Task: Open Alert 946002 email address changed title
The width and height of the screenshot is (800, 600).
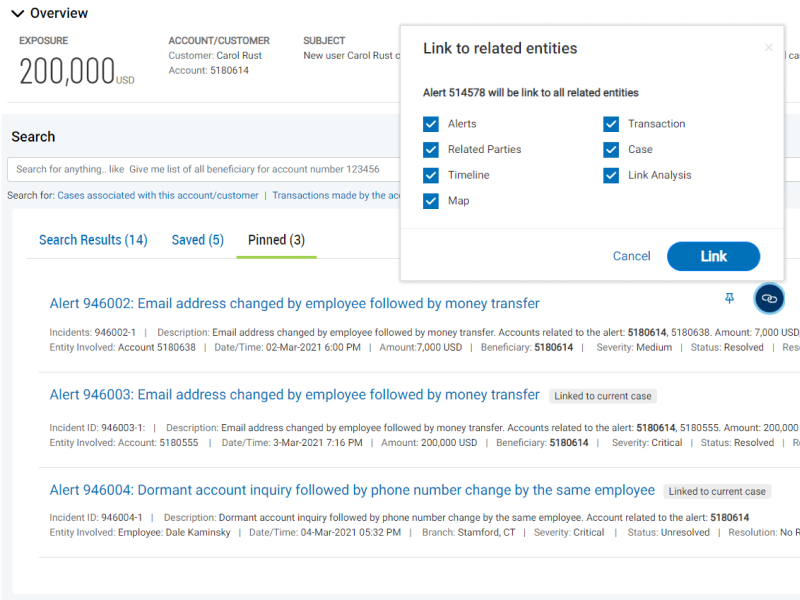Action: 294,304
